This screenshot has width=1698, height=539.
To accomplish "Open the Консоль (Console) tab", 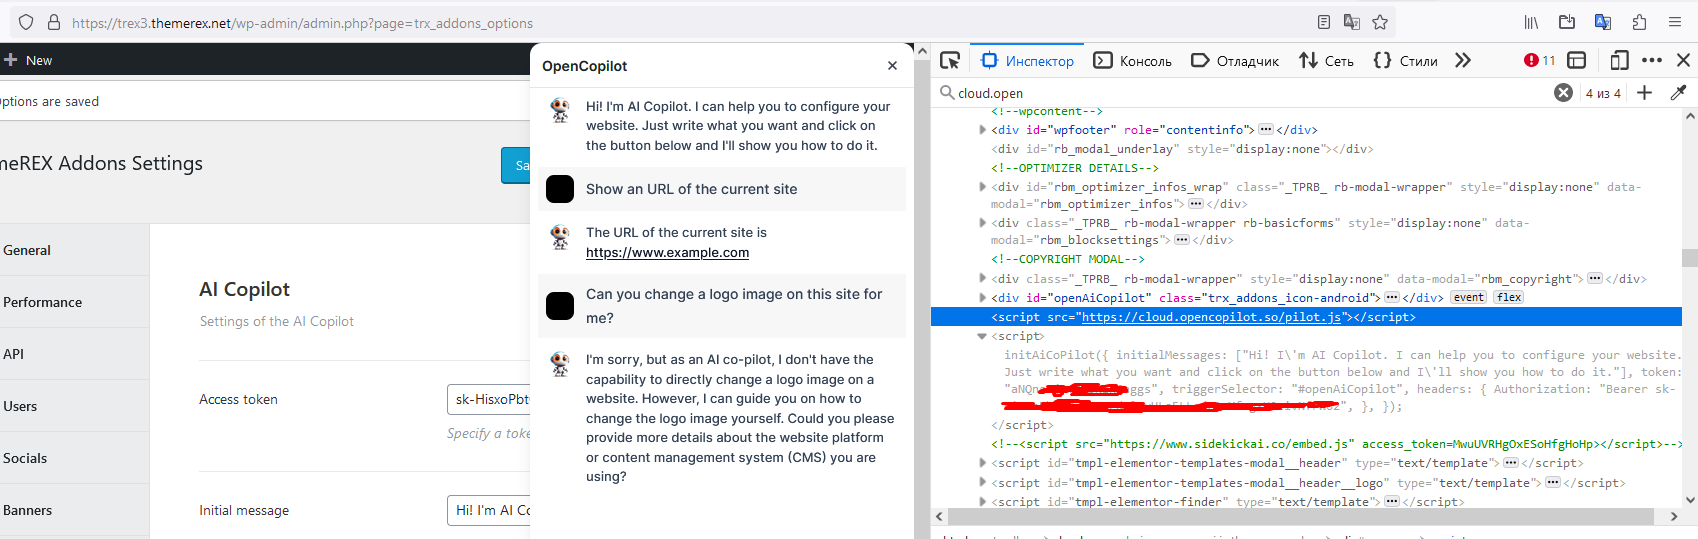I will point(1132,61).
